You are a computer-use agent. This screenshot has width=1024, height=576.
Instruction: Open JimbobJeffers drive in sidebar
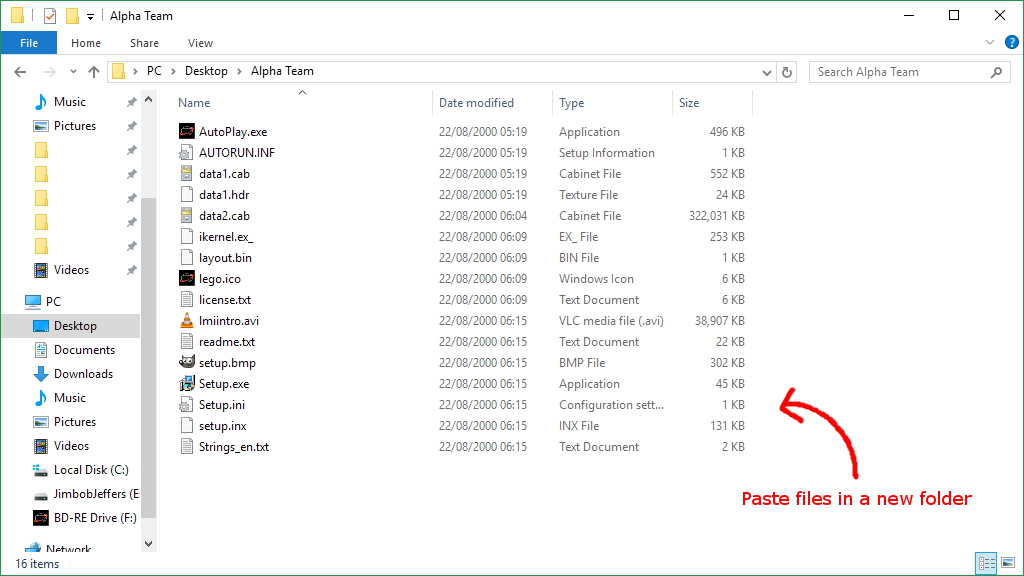(x=86, y=494)
